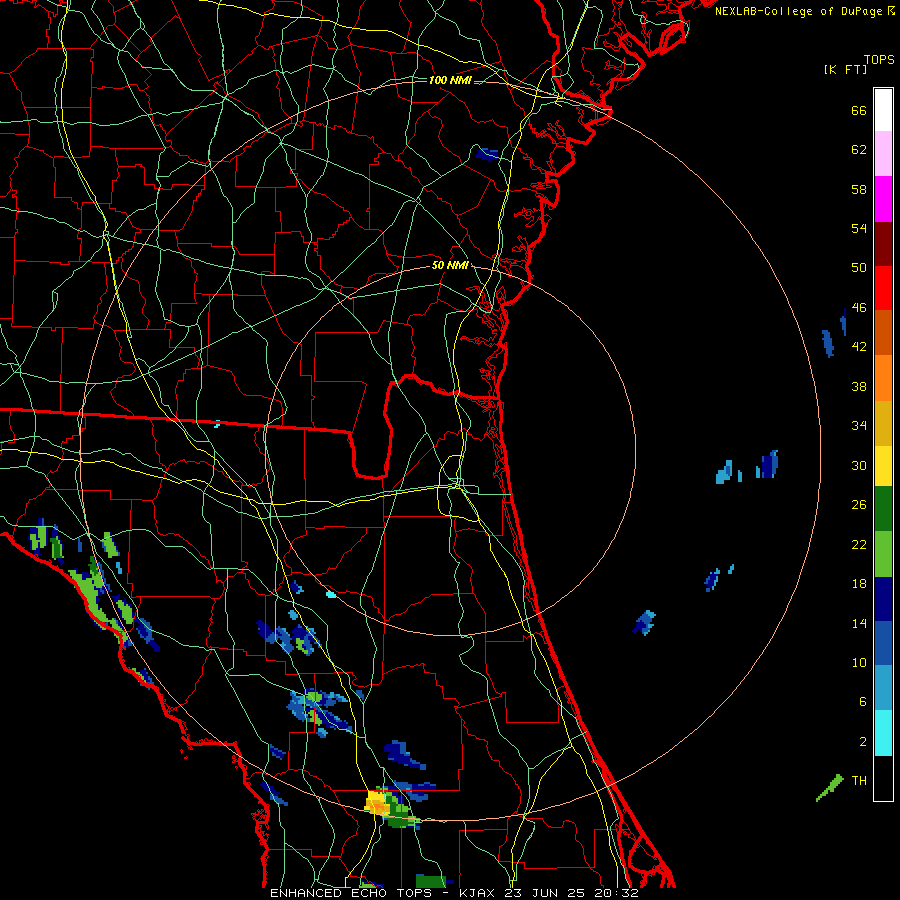Click the yellow-orange high echo top cell
The height and width of the screenshot is (900, 900).
tap(377, 802)
